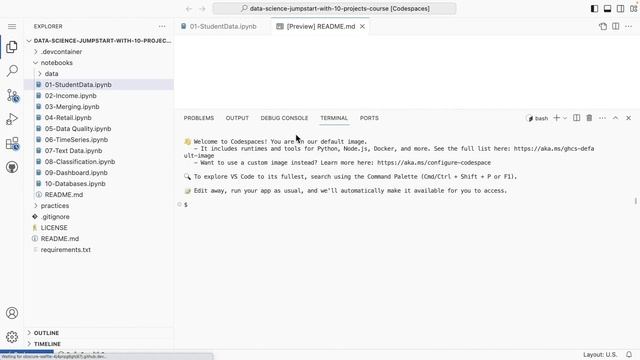Open the hamburger application menu
640x360 pixels.
[x=12, y=27]
